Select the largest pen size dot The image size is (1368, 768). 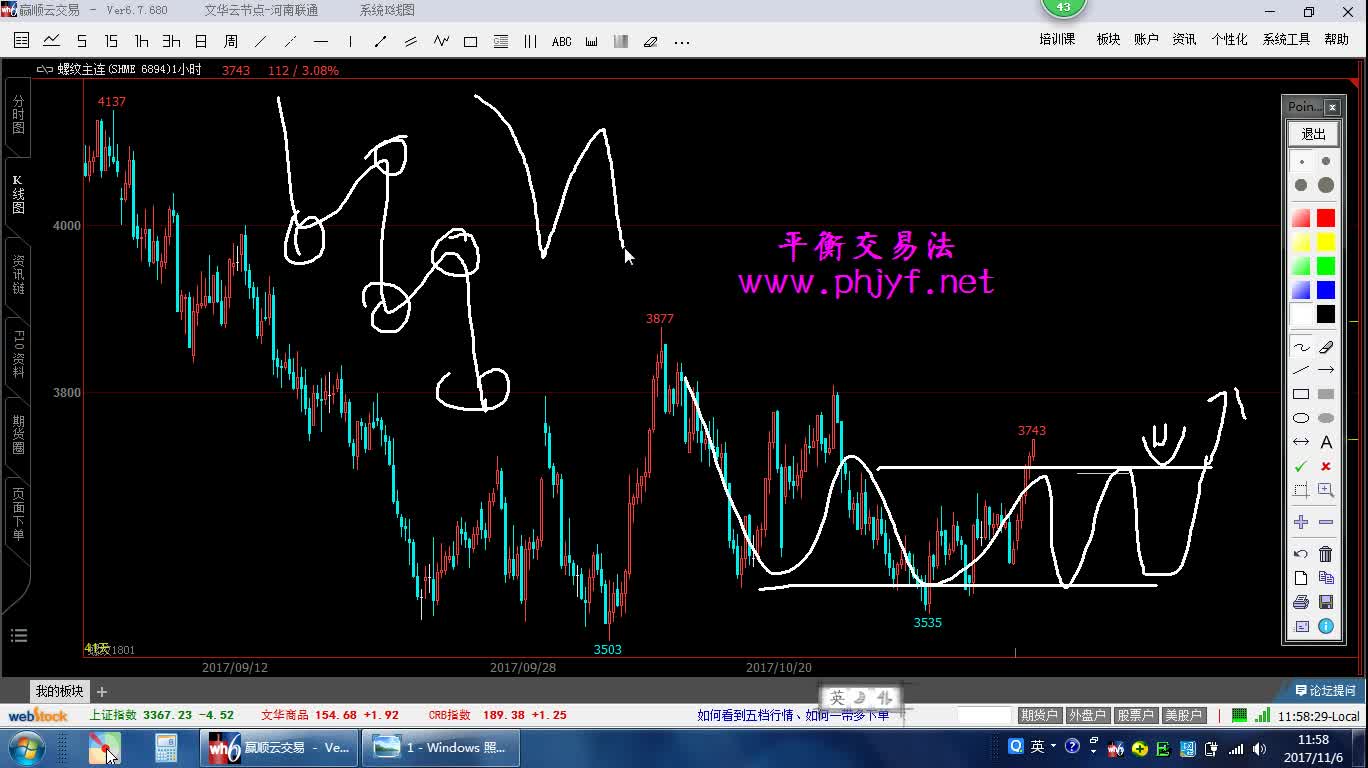click(1326, 185)
